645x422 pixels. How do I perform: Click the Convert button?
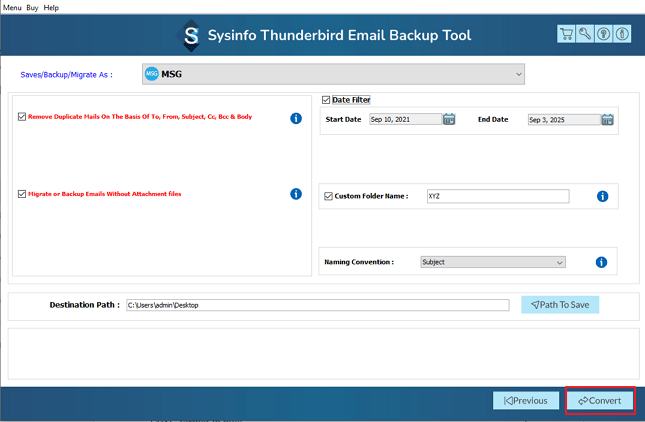(600, 401)
